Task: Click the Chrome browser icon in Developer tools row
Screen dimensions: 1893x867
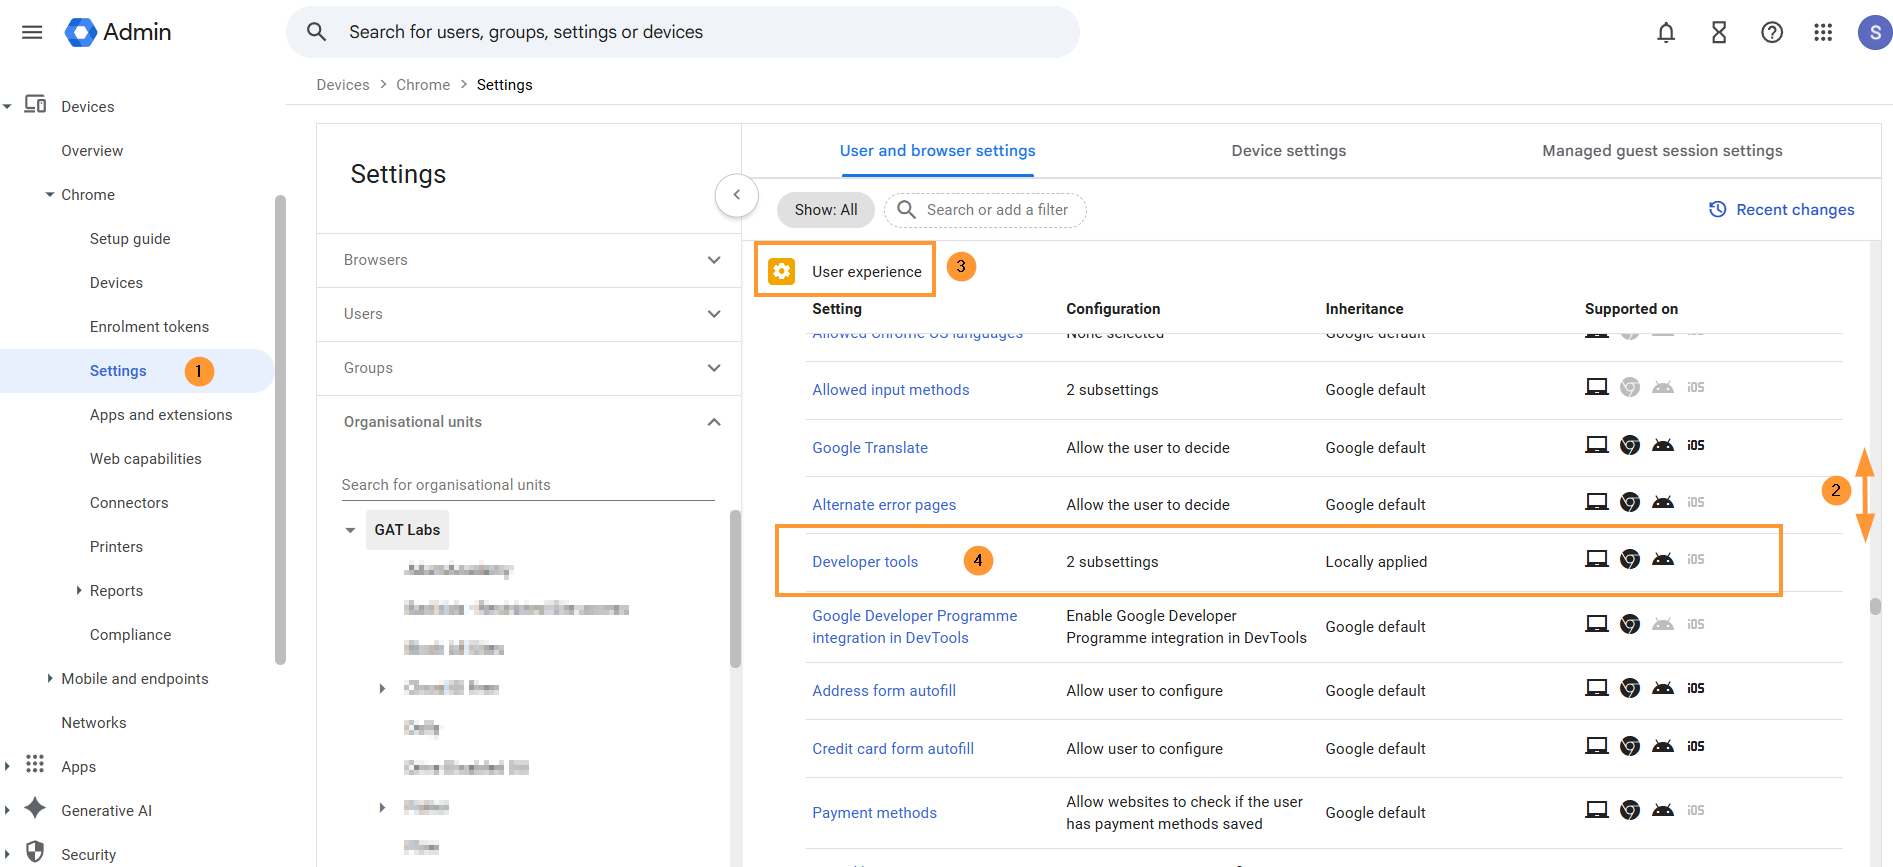Action: pos(1630,559)
